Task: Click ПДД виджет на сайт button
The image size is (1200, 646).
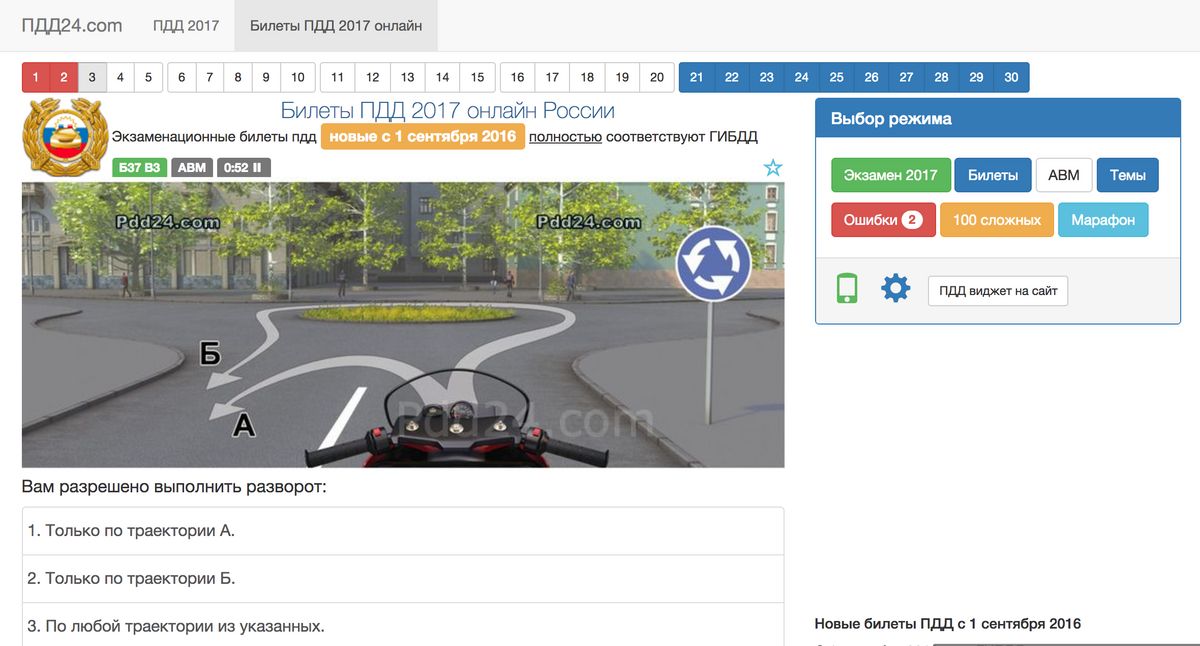Action: (998, 291)
